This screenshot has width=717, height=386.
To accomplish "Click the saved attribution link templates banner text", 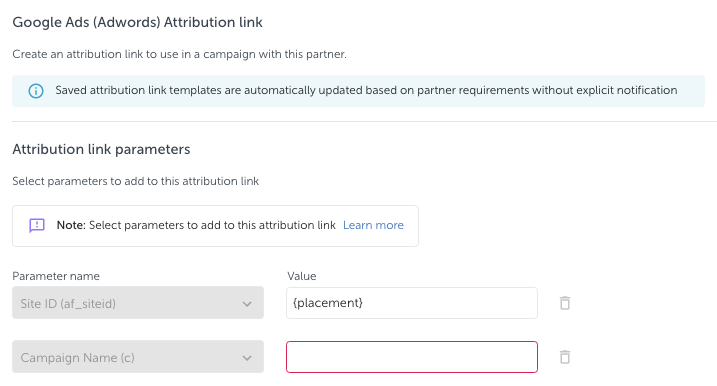I will click(366, 91).
